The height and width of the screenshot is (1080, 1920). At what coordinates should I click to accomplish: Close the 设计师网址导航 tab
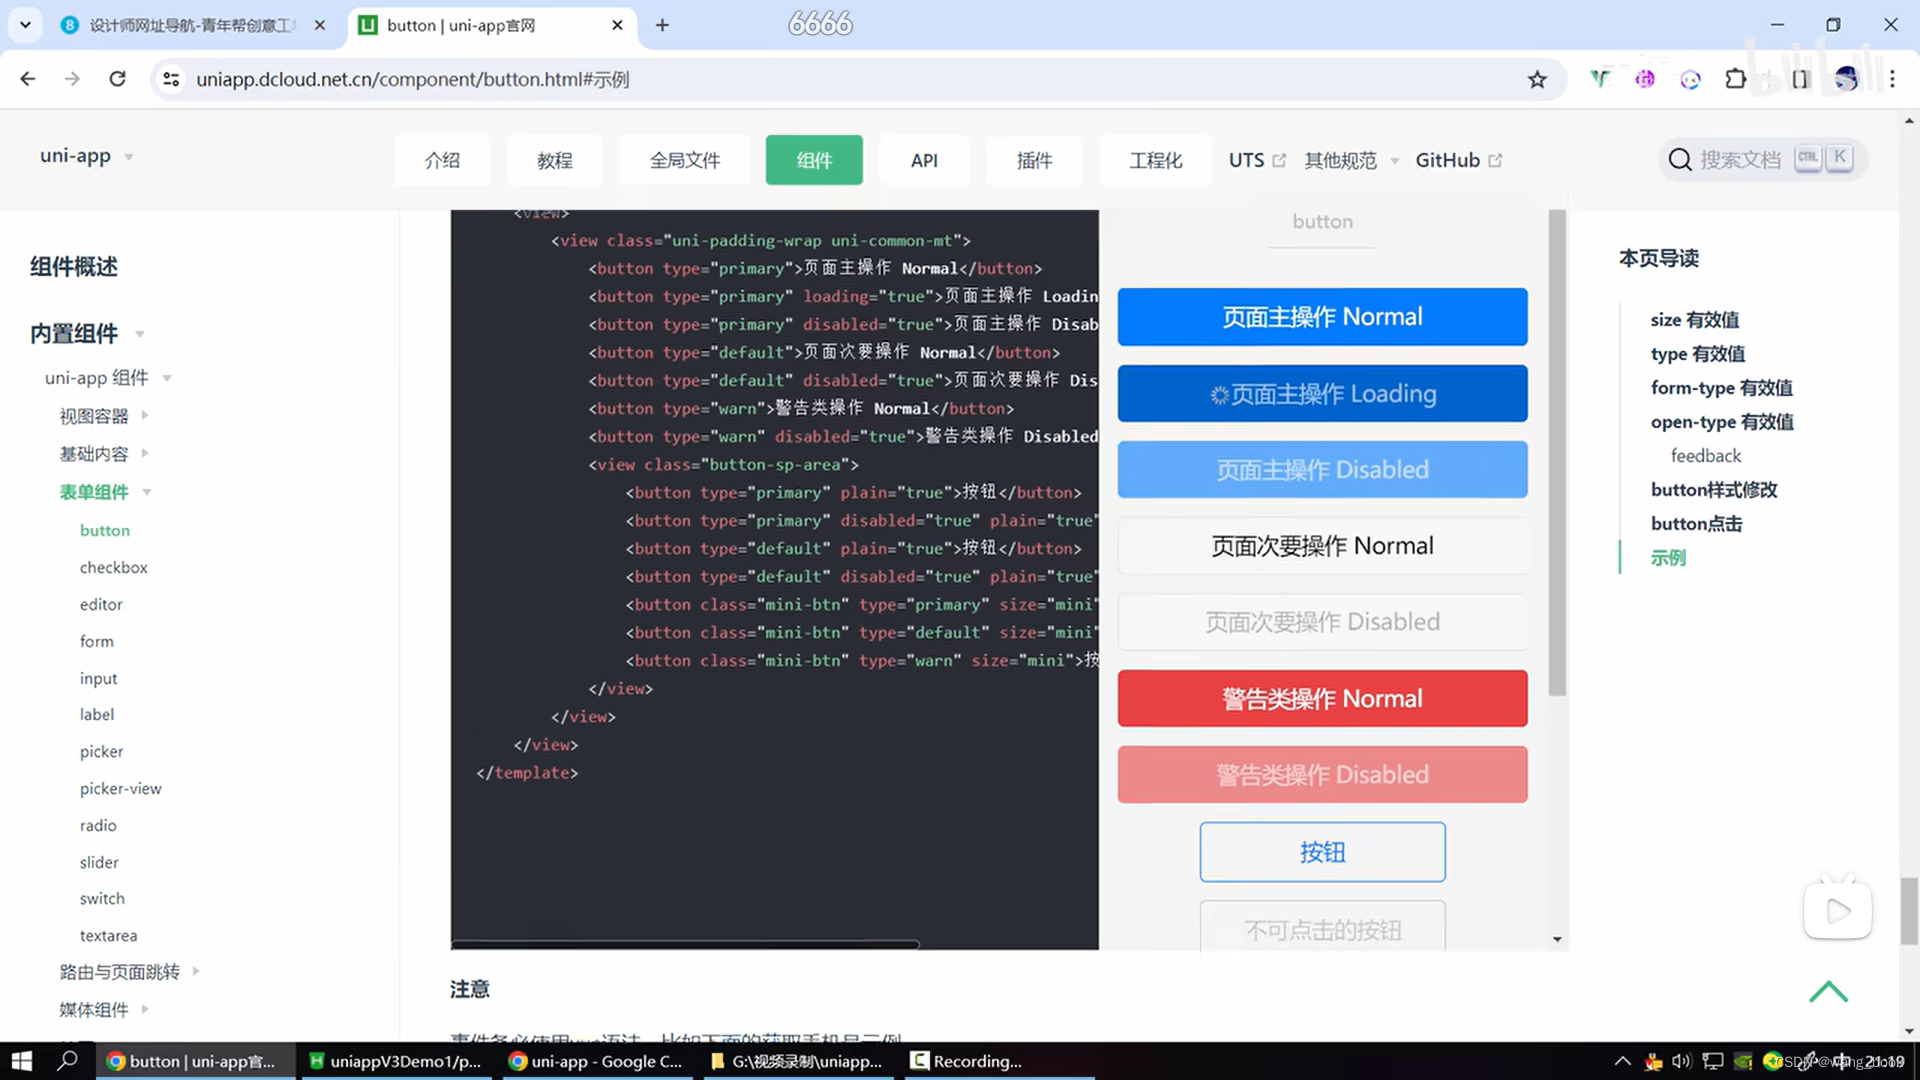pyautogui.click(x=320, y=25)
